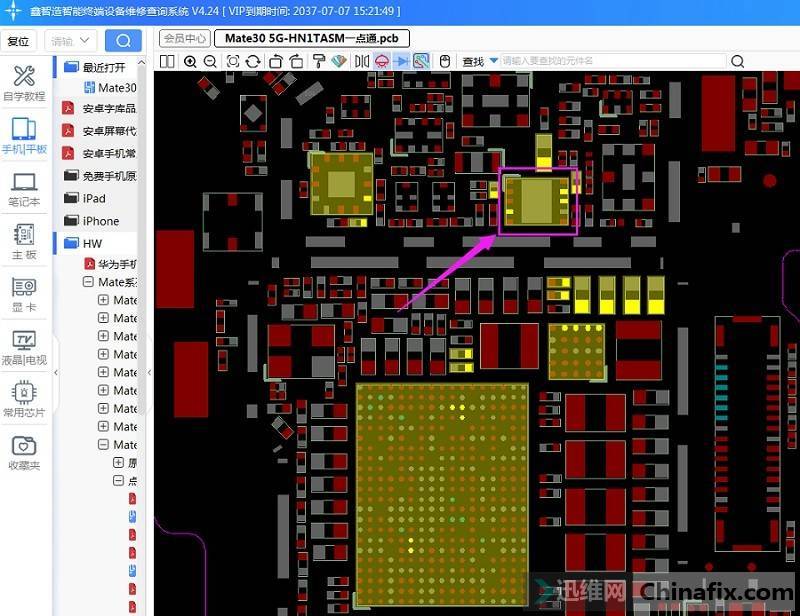Click the fit-to-screen icon in toolbar
Viewport: 800px width, 616px height.
coord(233,61)
